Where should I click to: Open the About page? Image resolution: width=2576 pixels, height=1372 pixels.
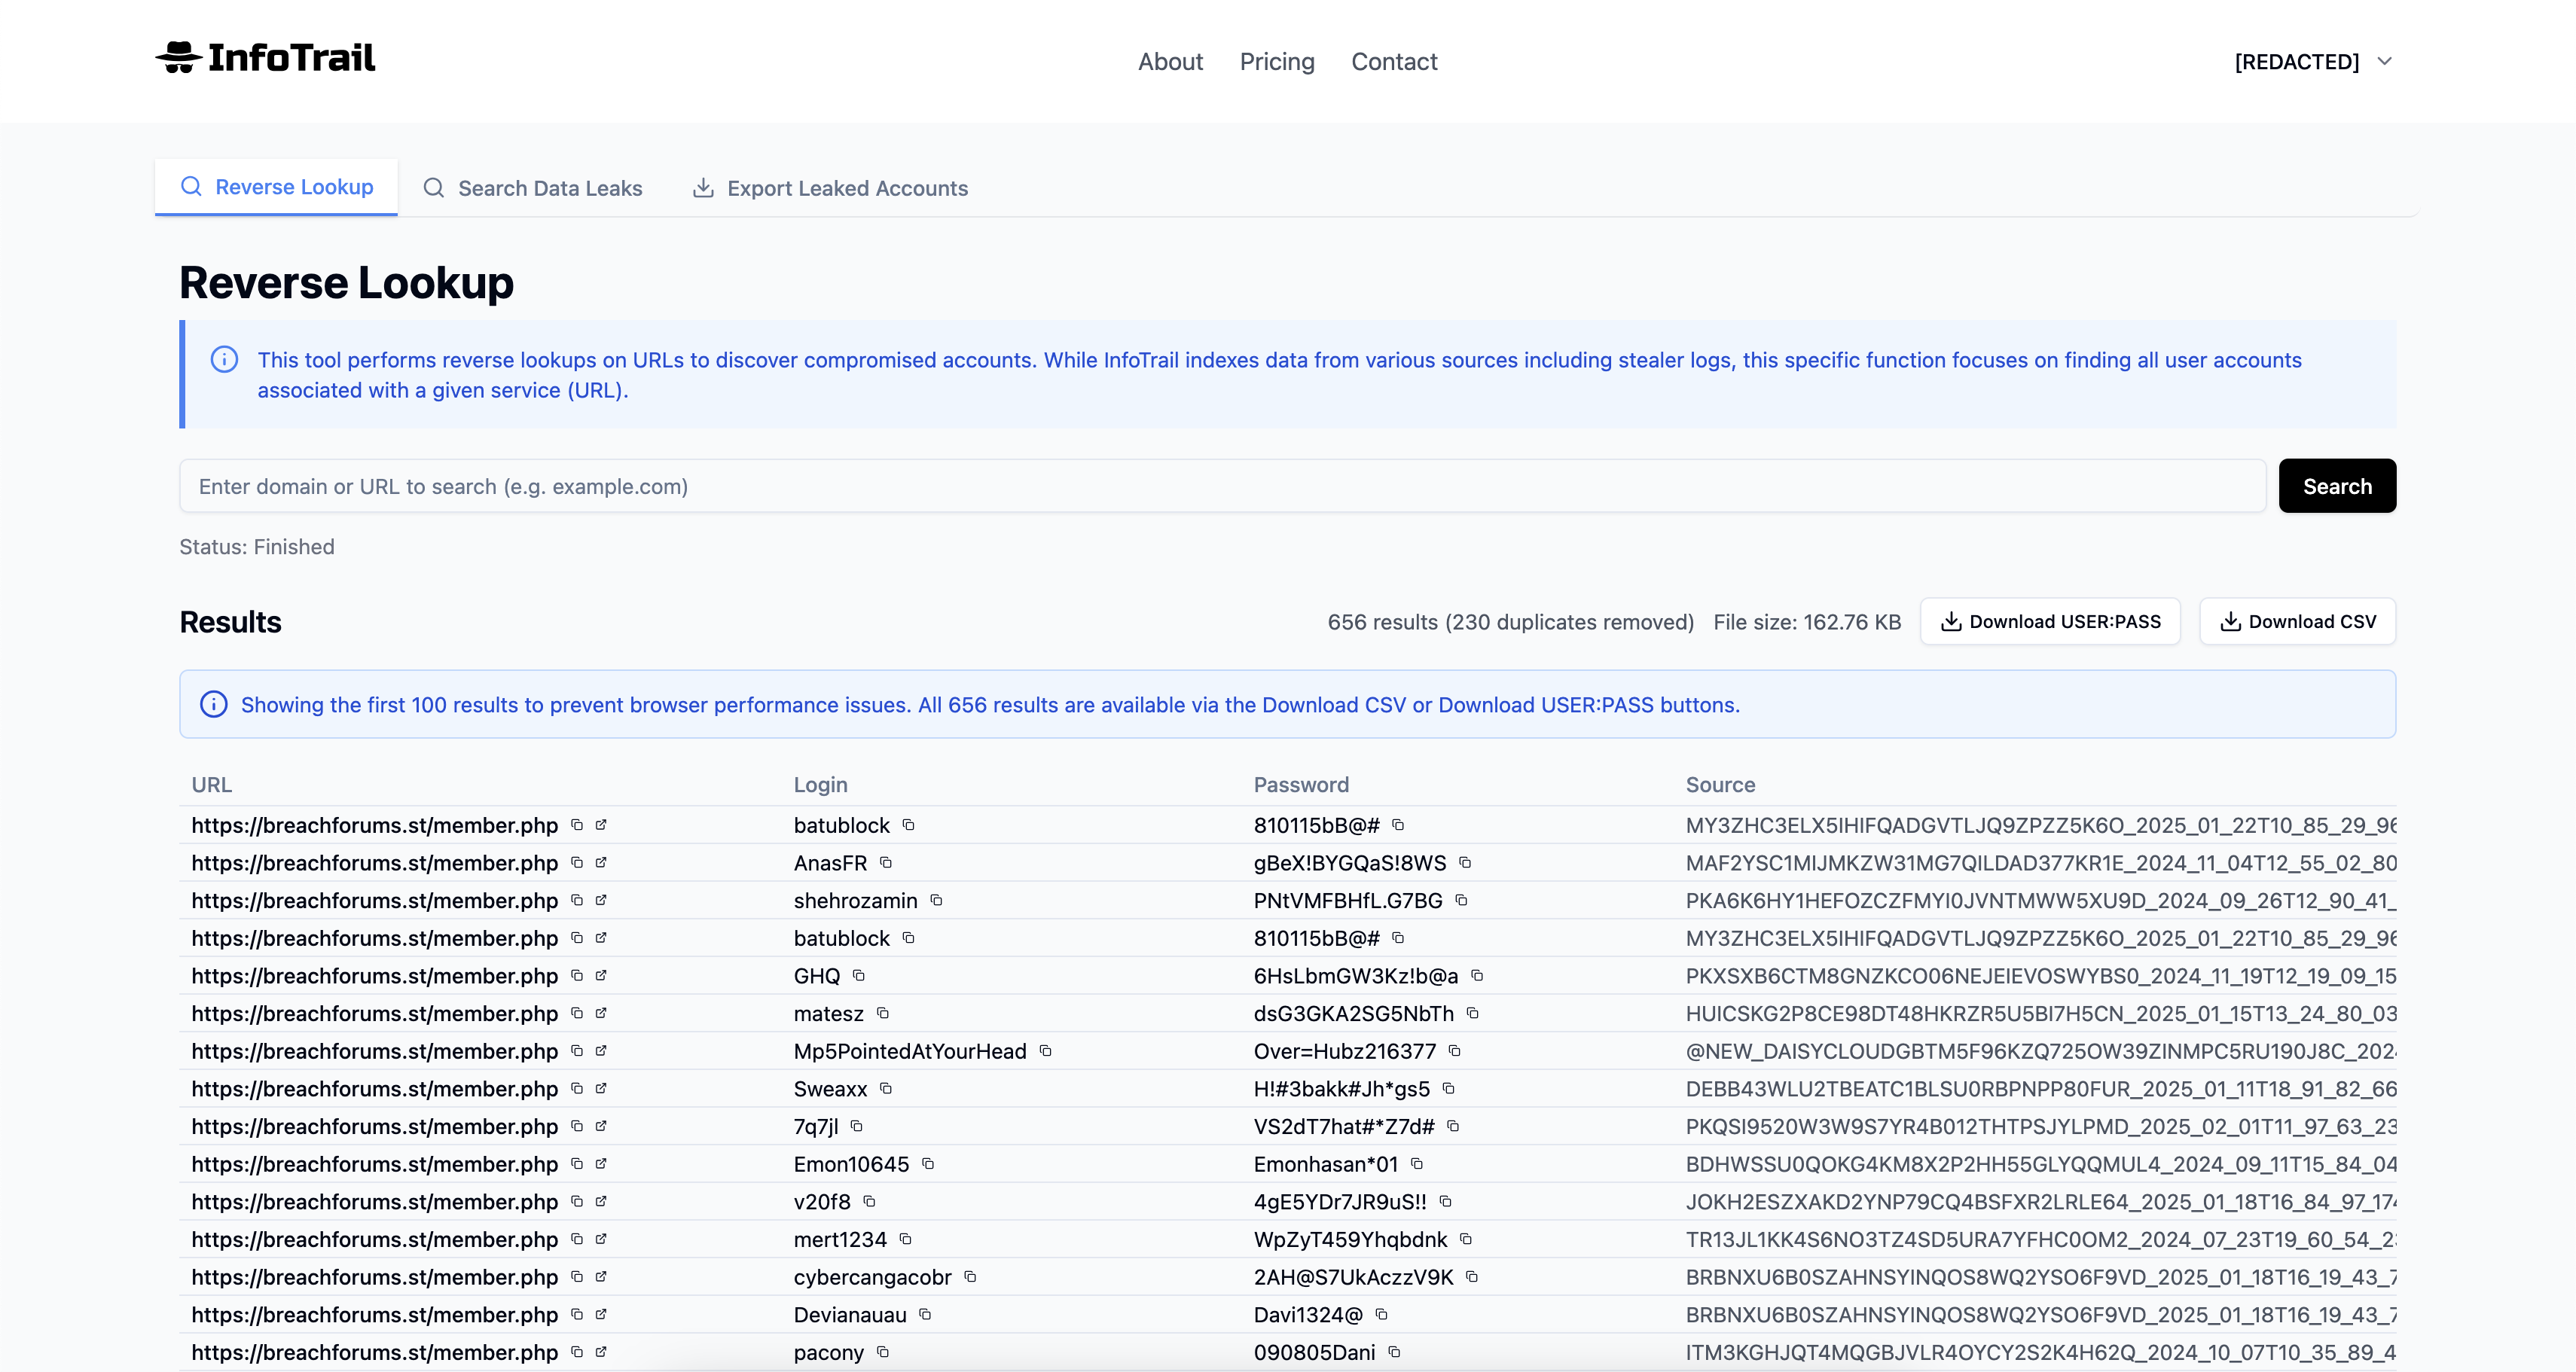pyautogui.click(x=1170, y=62)
